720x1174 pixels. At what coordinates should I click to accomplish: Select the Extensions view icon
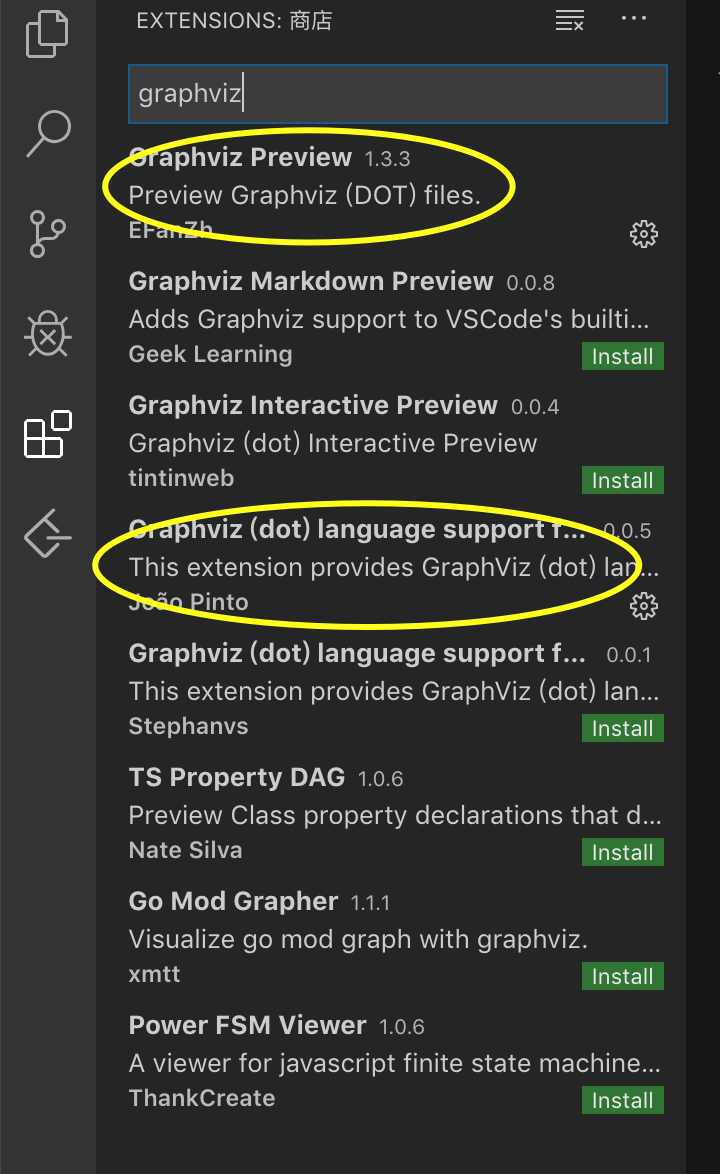coord(46,435)
